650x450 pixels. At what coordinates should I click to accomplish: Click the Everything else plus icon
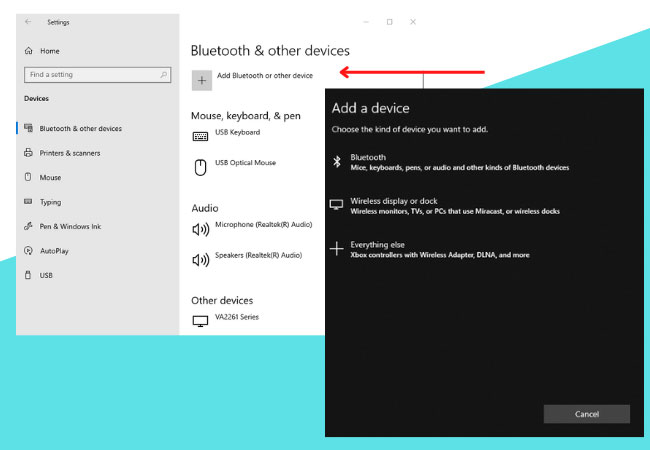337,249
